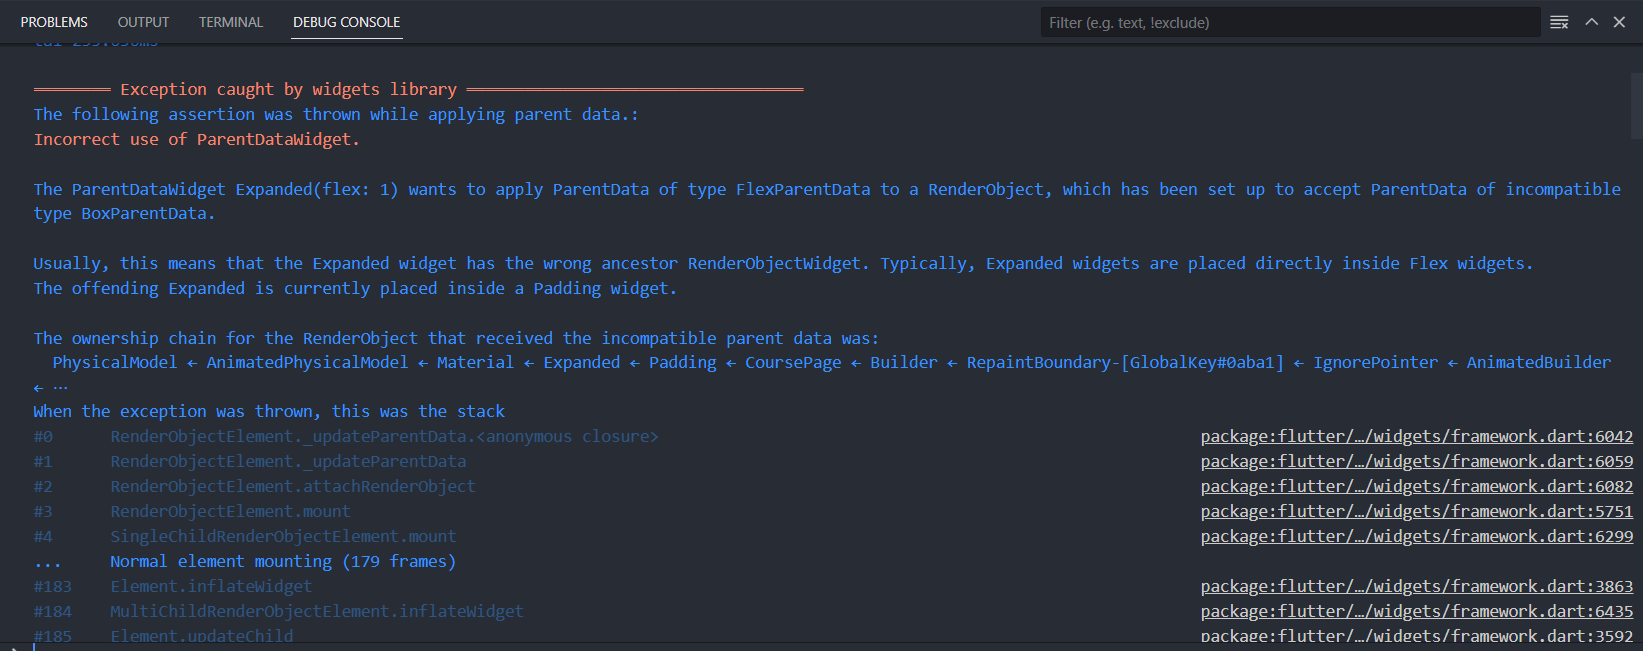Open framework.dart:6042 source link
Image resolution: width=1643 pixels, height=651 pixels.
pyautogui.click(x=1415, y=436)
